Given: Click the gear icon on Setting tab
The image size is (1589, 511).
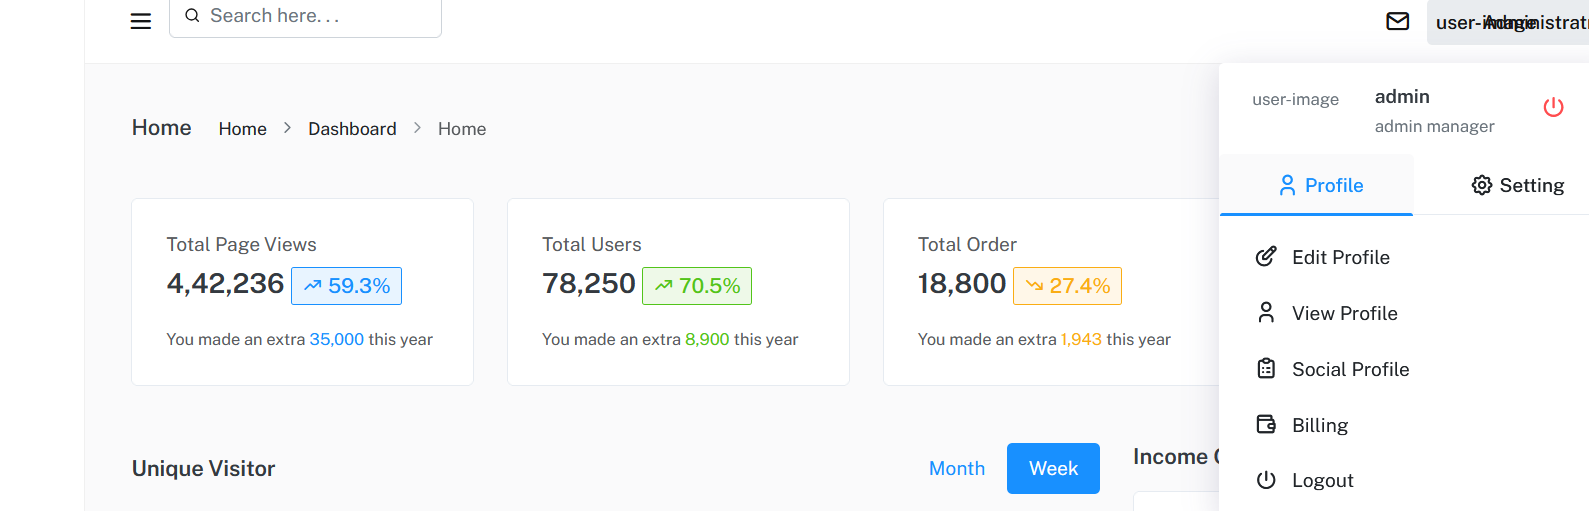Looking at the screenshot, I should pos(1482,185).
